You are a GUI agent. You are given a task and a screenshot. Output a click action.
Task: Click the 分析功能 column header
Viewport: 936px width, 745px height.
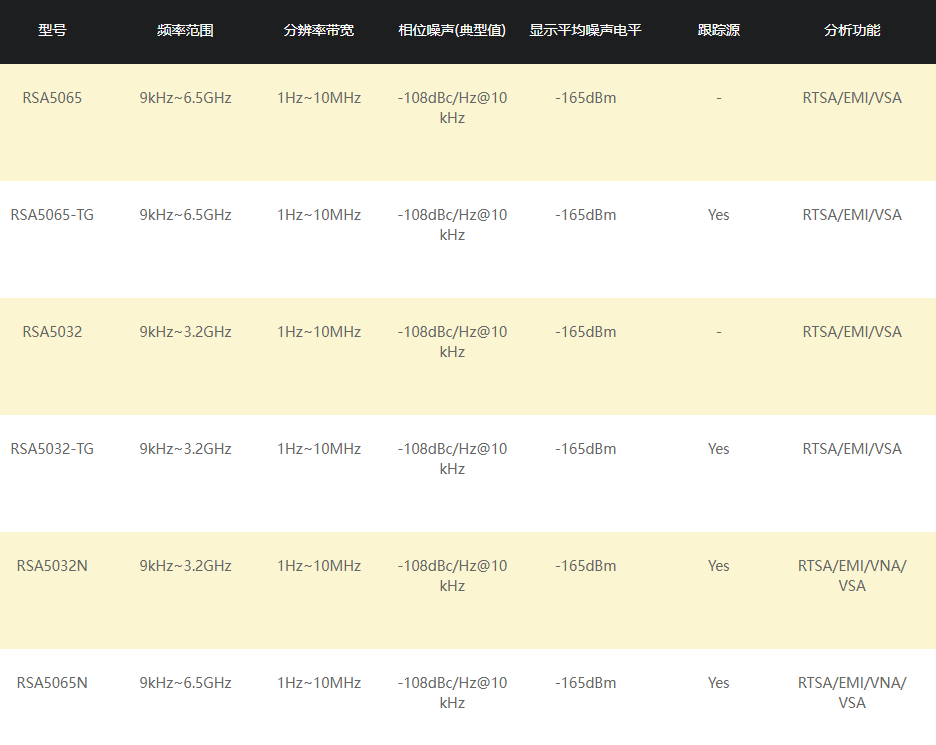pyautogui.click(x=852, y=30)
